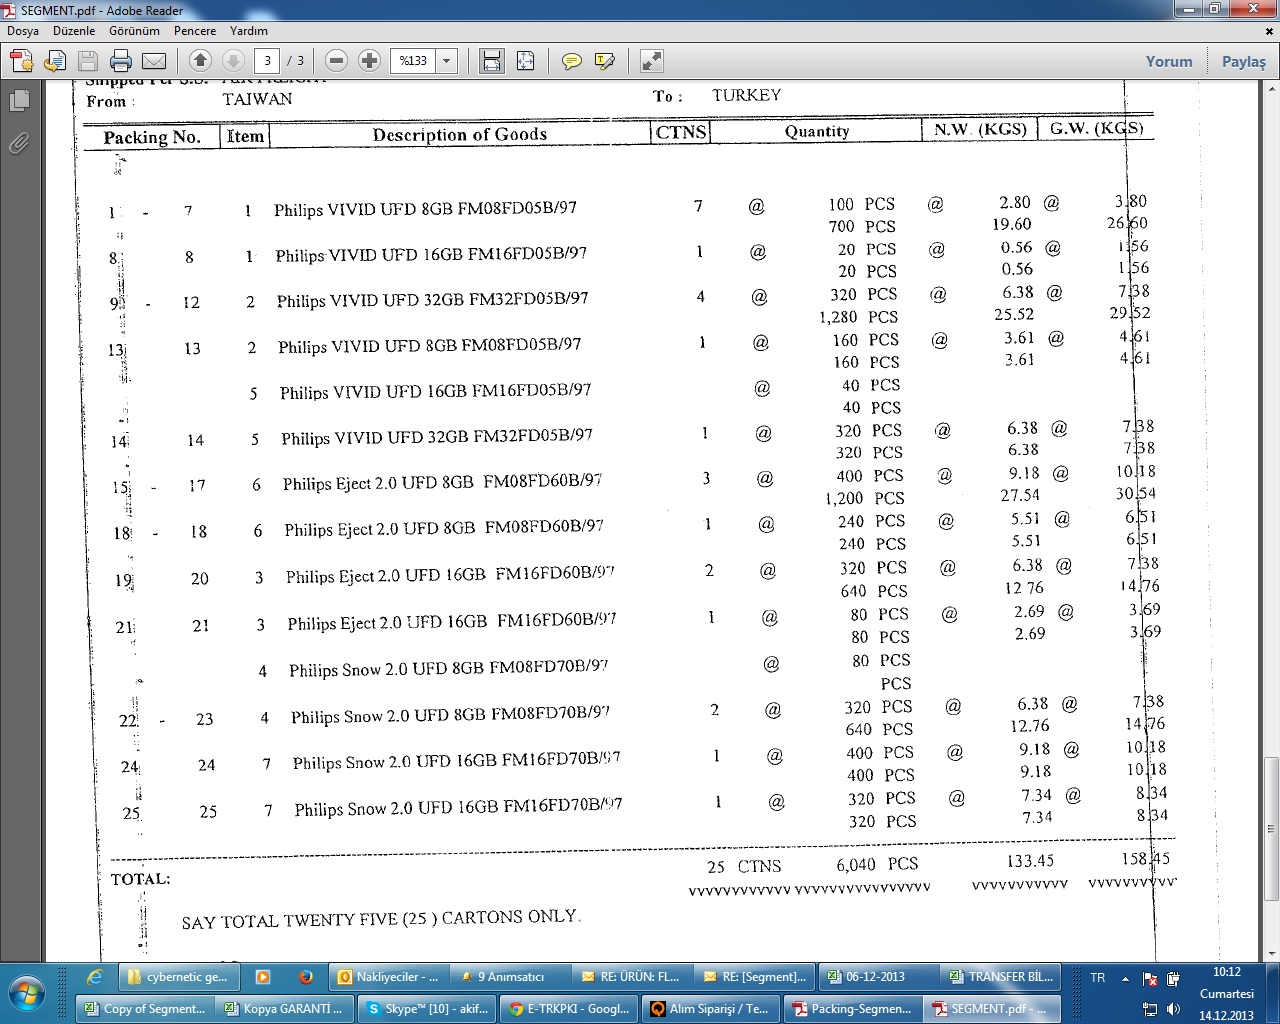Switch to the cybernetic ge... folder window
Screen dimensions: 1280x1024
tap(178, 977)
